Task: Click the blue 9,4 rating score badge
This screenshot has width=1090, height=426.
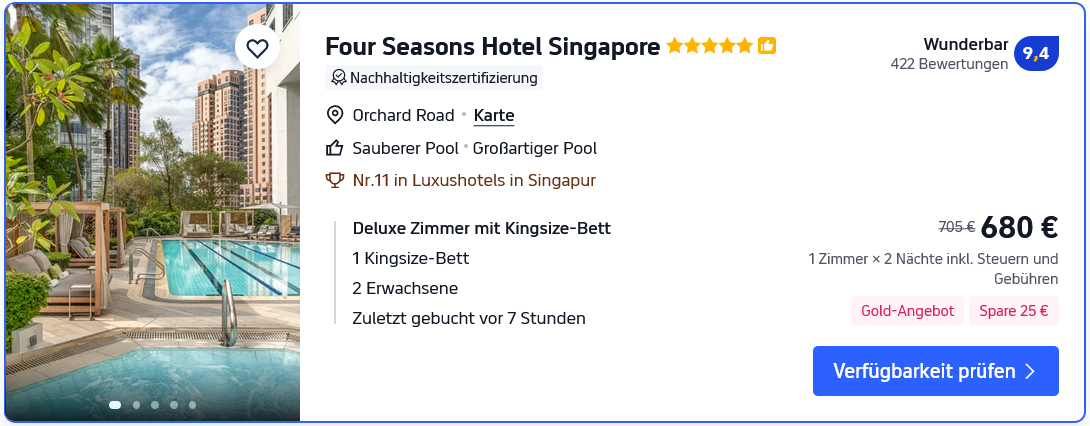Action: [1036, 54]
